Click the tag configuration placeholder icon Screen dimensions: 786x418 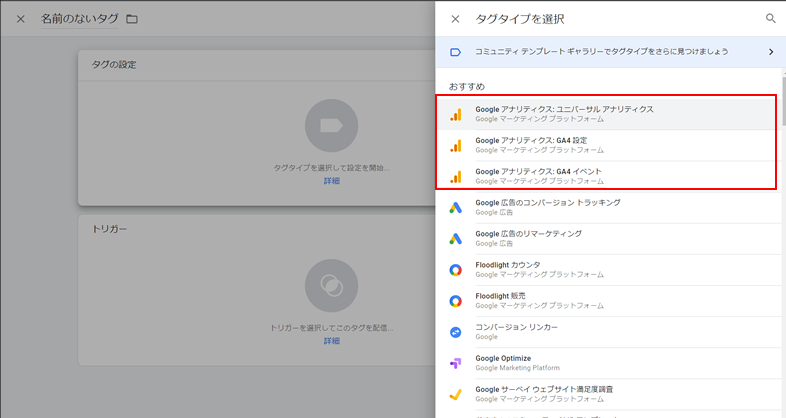click(331, 126)
